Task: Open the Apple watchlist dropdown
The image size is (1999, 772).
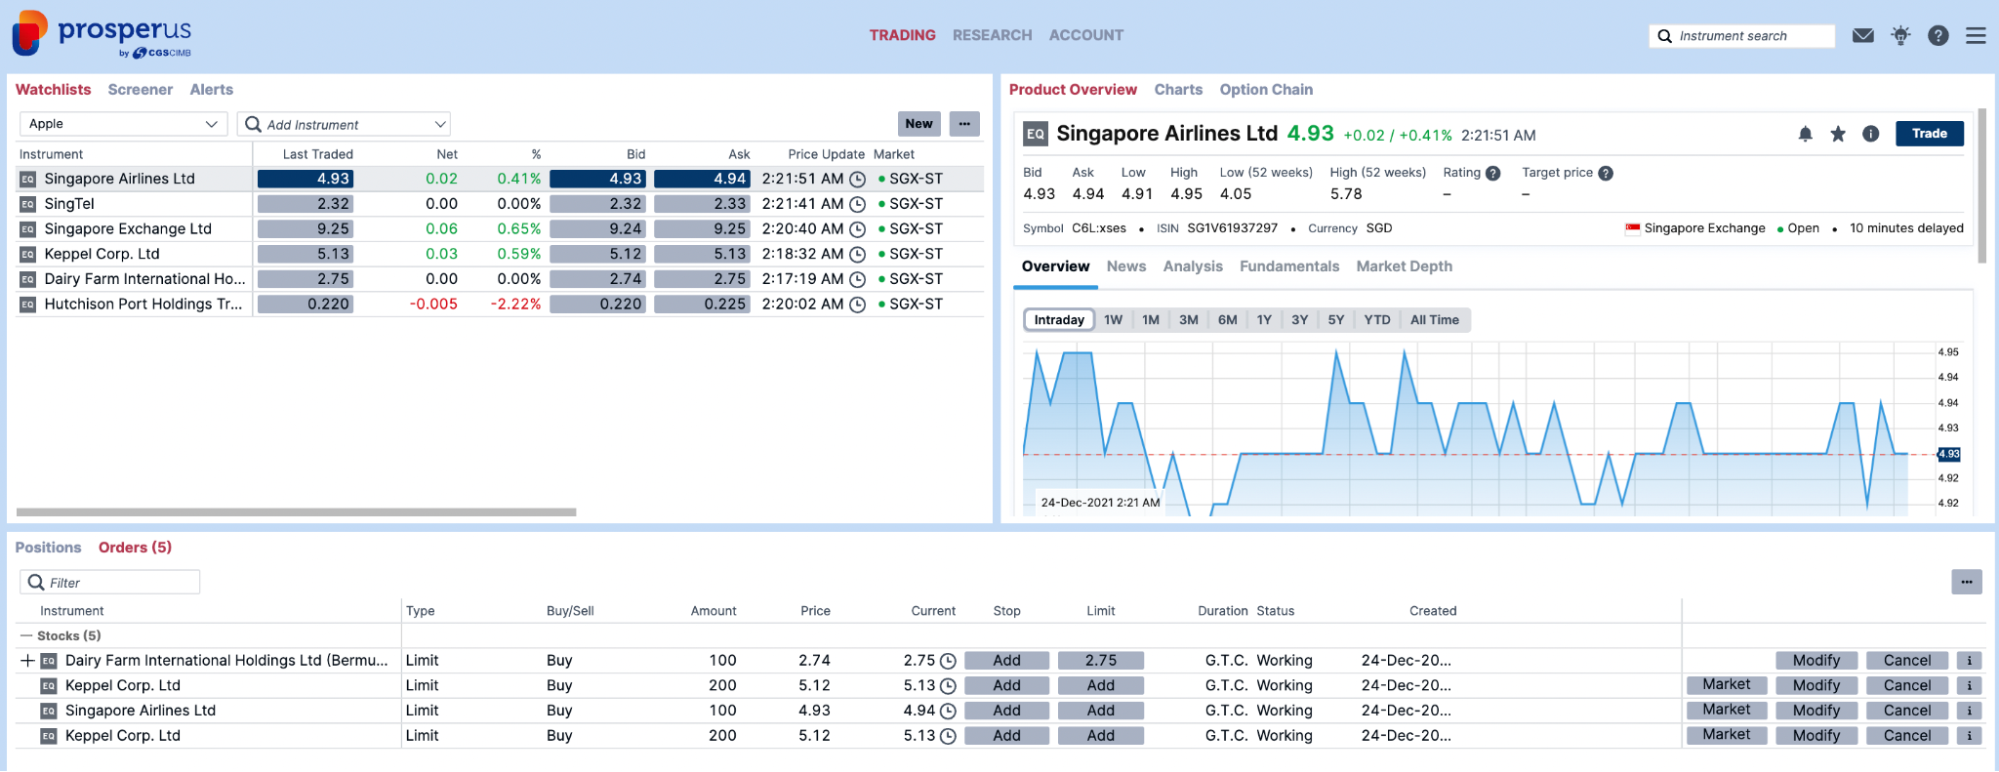Action: click(x=122, y=124)
